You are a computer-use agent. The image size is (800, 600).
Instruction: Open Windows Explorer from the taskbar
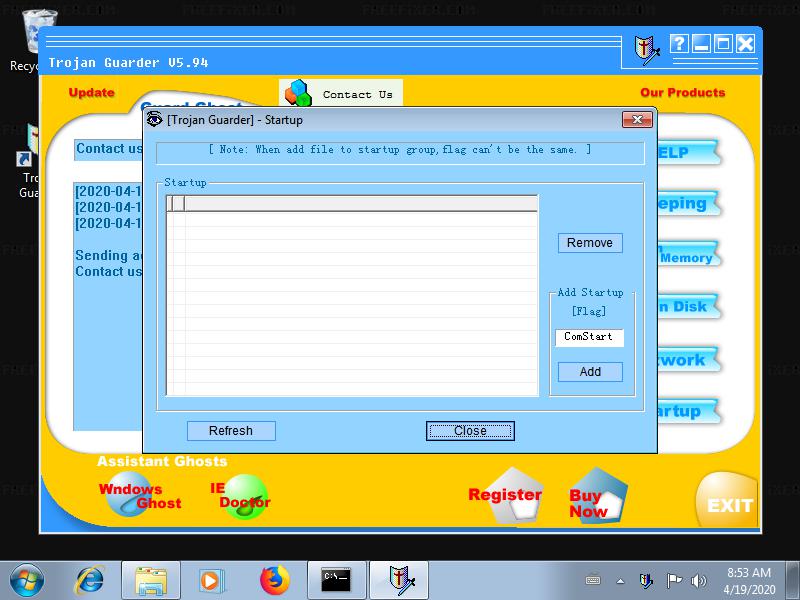click(x=151, y=581)
